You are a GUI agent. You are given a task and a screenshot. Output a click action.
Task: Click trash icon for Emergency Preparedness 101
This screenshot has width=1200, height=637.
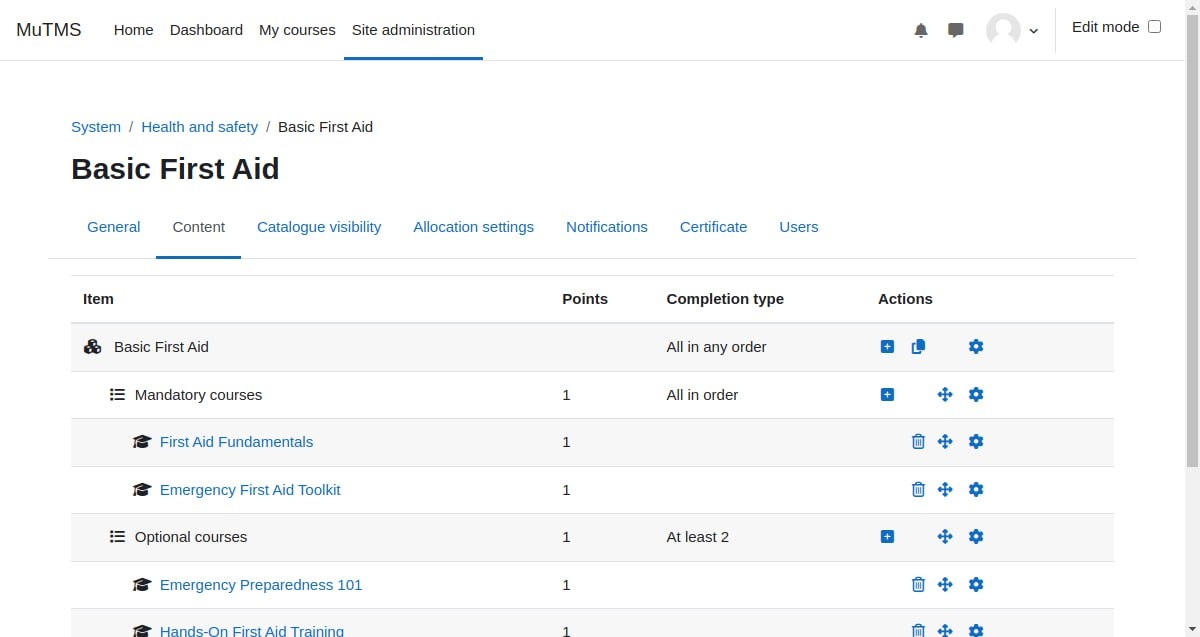tap(918, 585)
